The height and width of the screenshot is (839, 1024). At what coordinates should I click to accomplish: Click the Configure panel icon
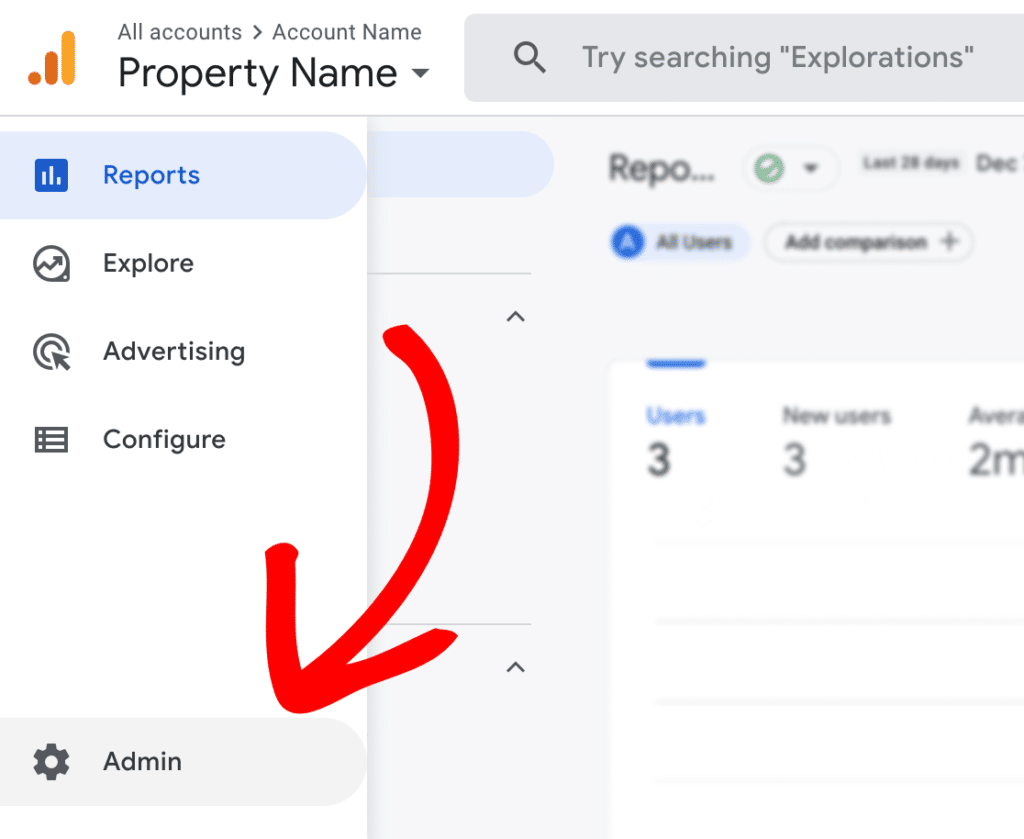pyautogui.click(x=51, y=439)
